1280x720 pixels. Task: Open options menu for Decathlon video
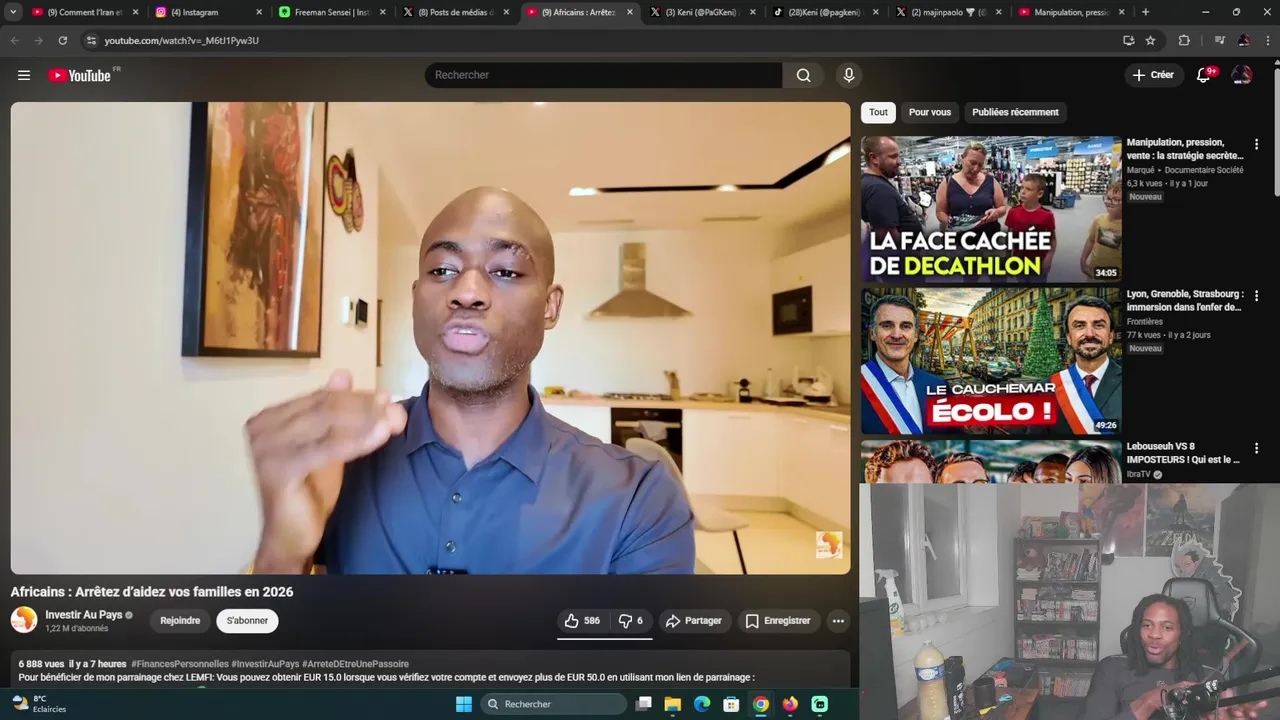(1257, 144)
